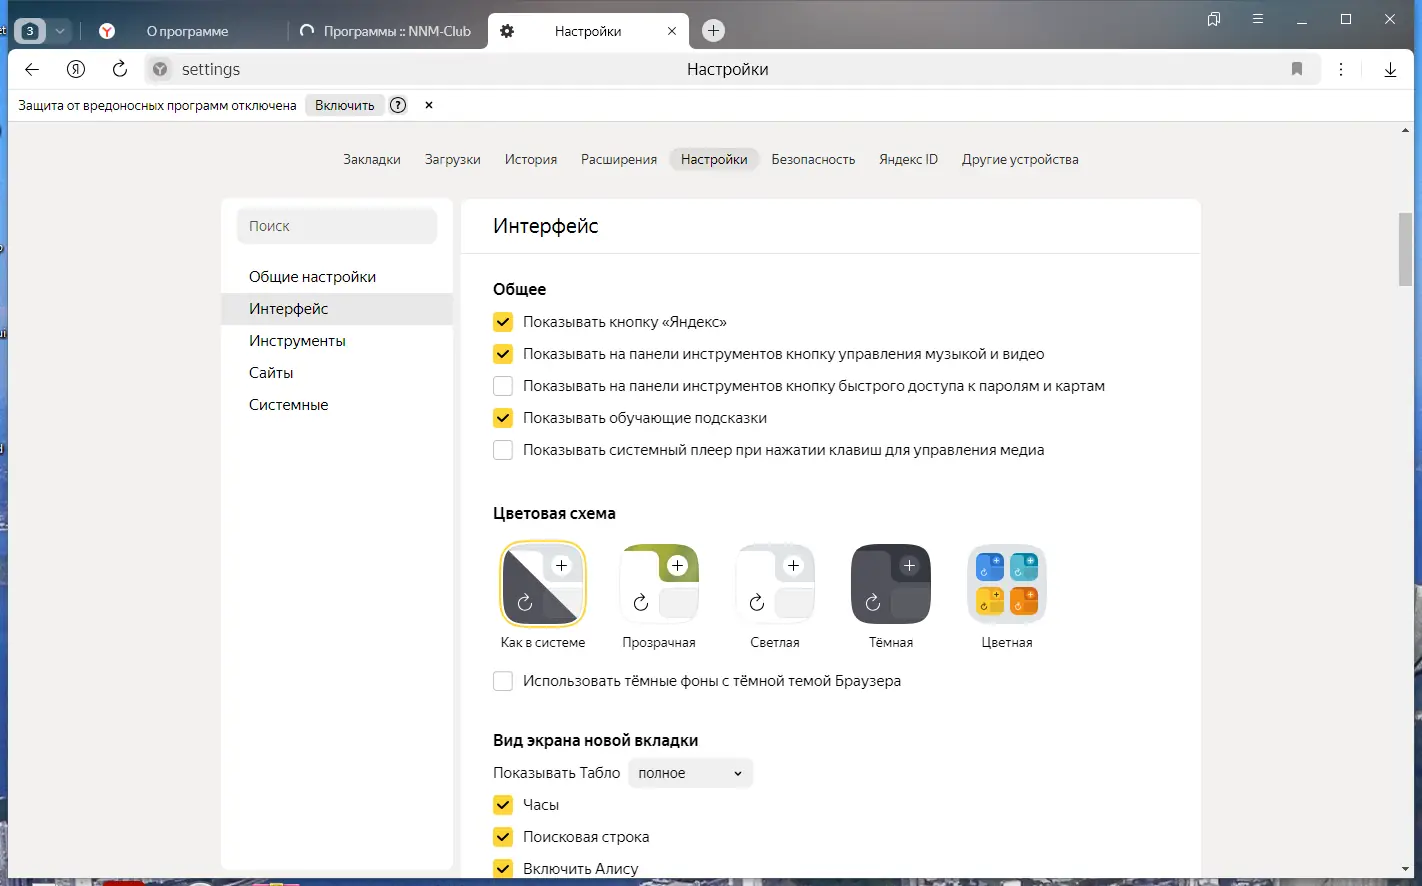Enable system player for media keys checkbox
This screenshot has width=1422, height=886.
coord(503,450)
